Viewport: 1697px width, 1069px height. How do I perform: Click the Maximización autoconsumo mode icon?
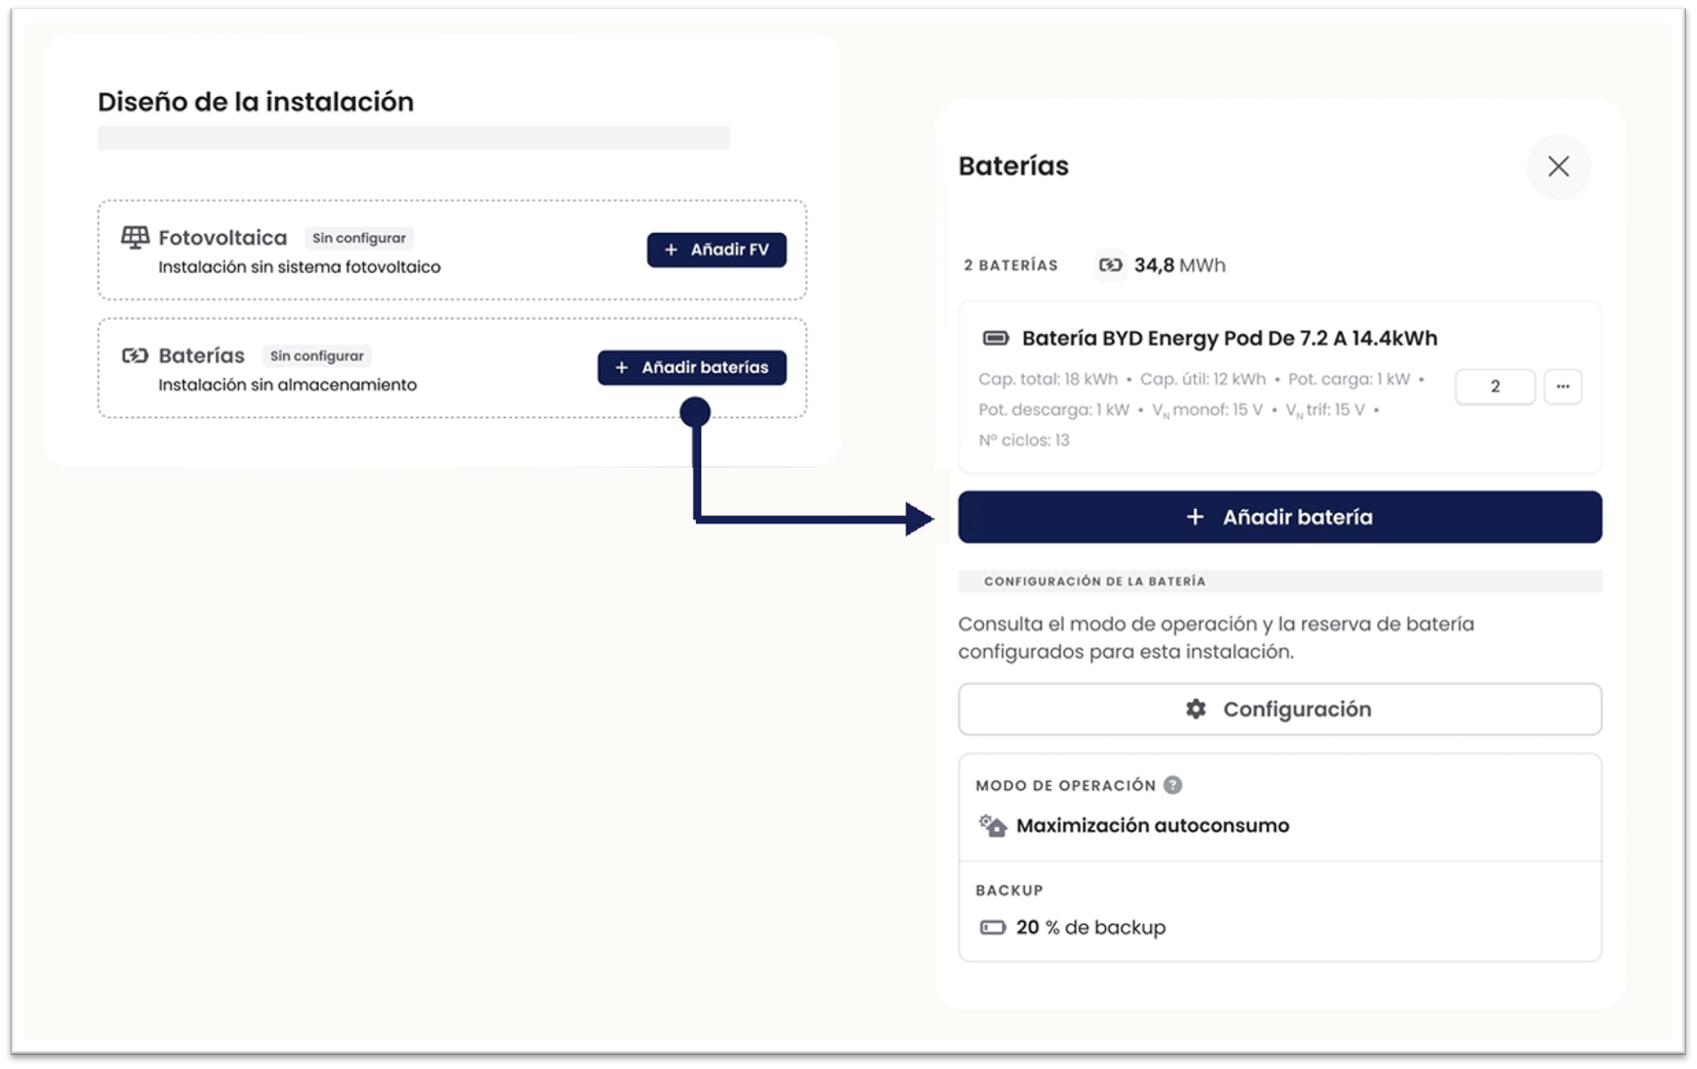(x=992, y=825)
